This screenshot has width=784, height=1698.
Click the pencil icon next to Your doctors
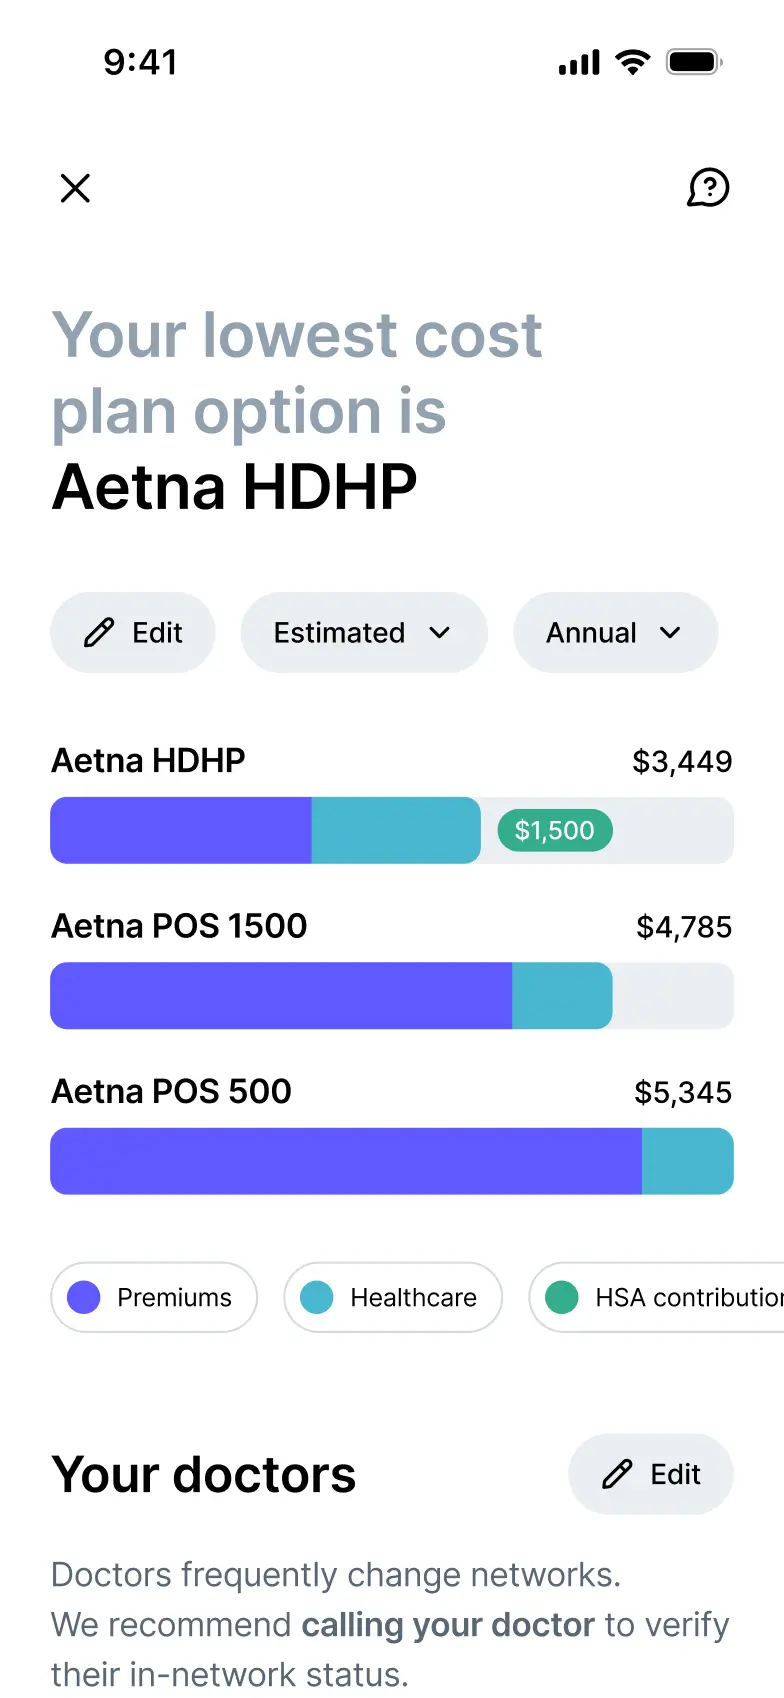point(618,1474)
